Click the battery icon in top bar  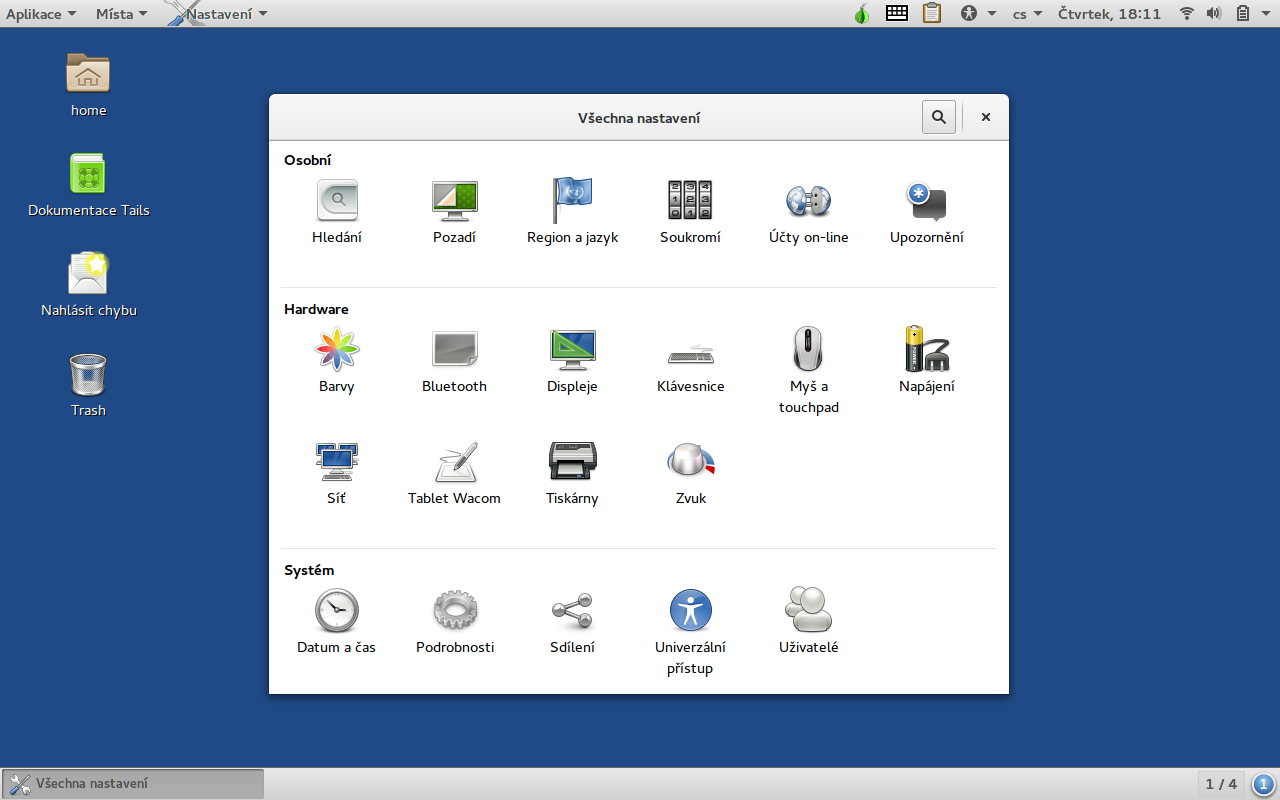click(x=1243, y=14)
